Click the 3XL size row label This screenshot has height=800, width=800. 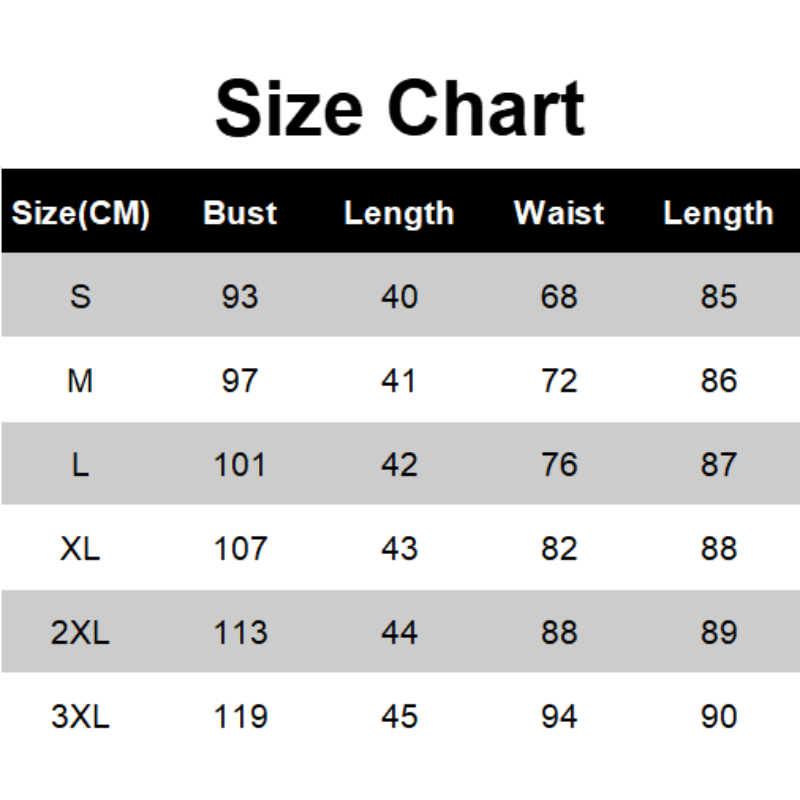tap(80, 717)
